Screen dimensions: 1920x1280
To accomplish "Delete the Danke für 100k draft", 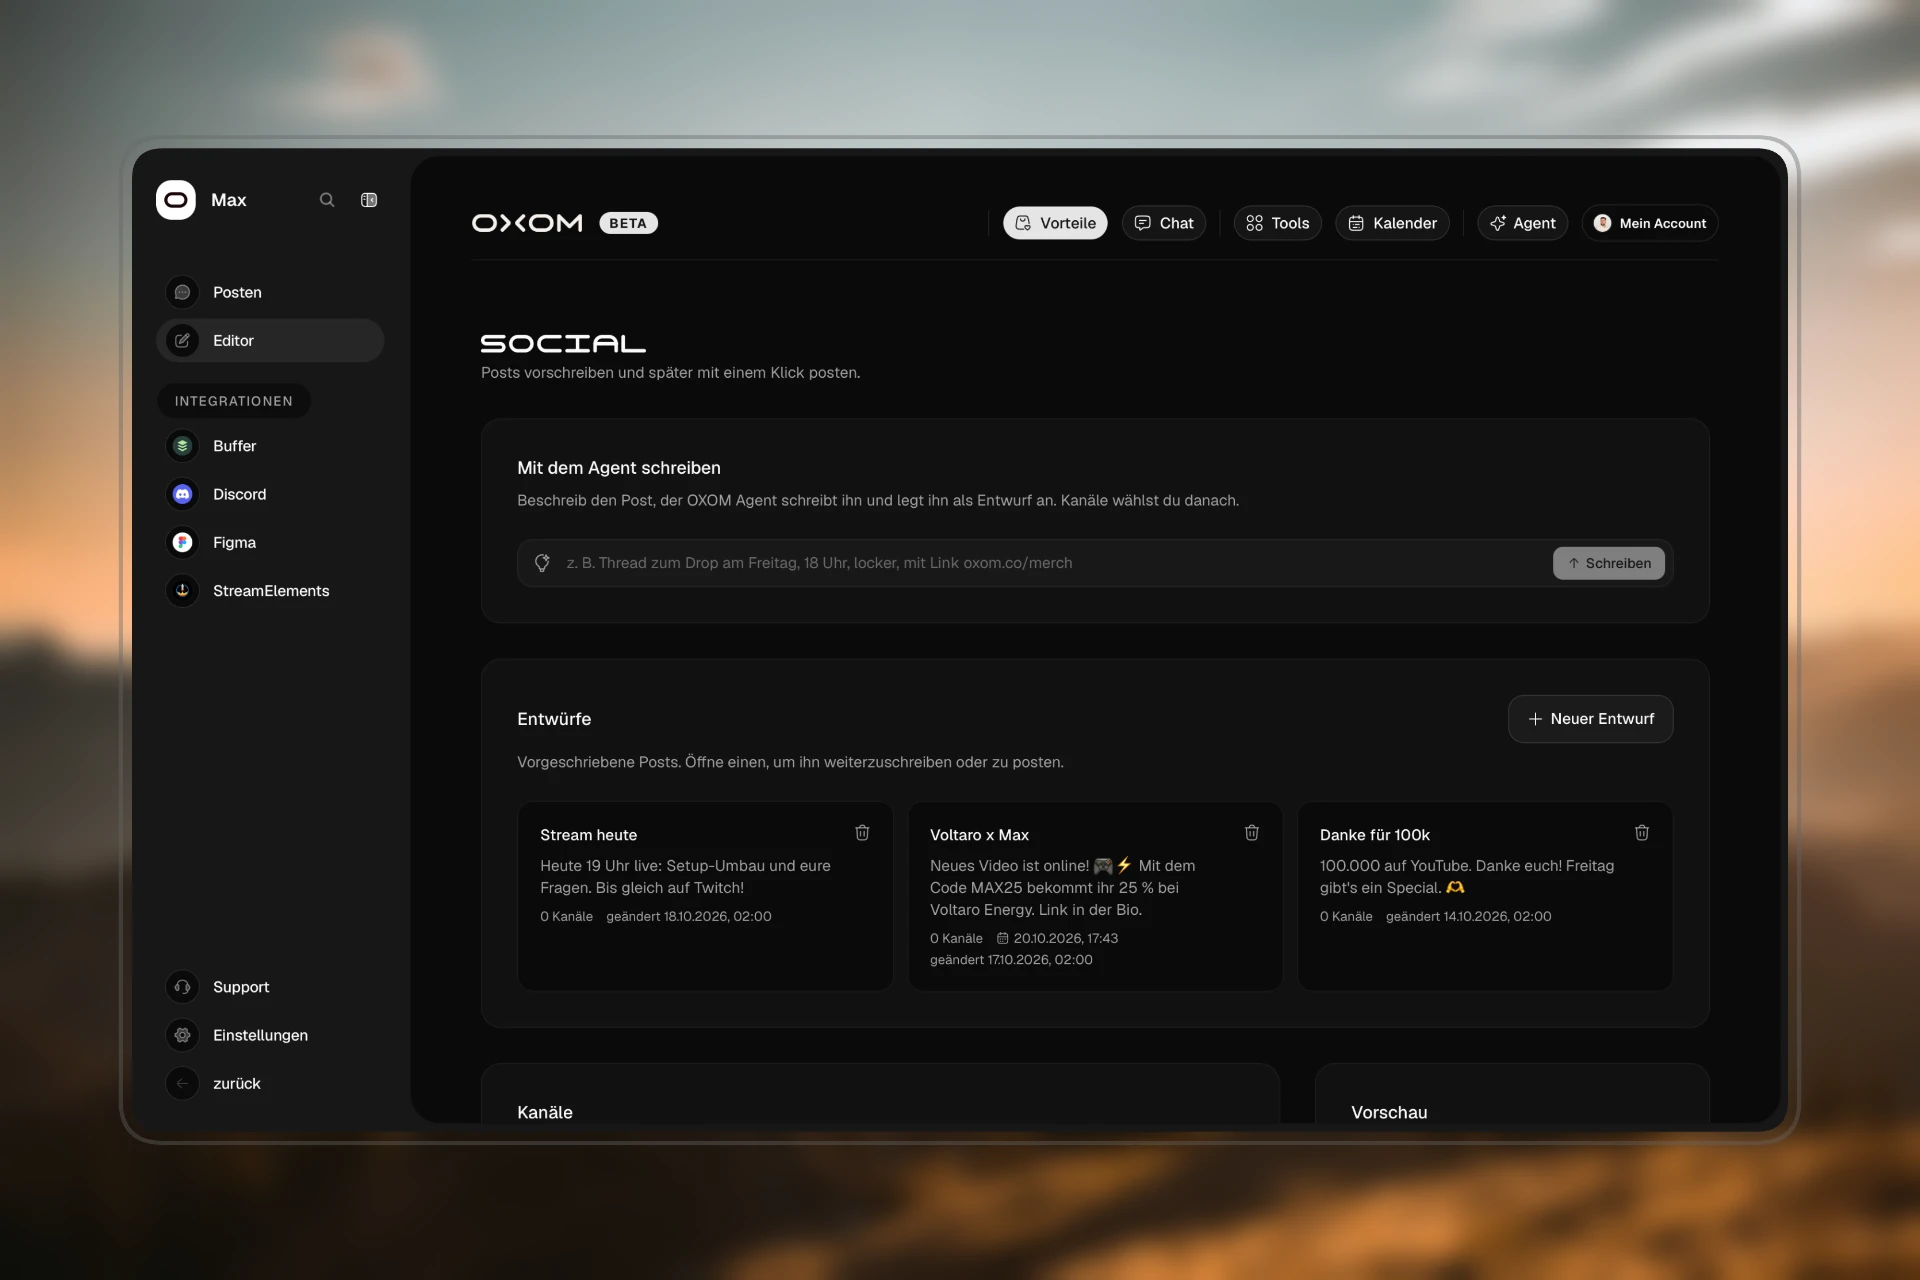I will pos(1641,832).
